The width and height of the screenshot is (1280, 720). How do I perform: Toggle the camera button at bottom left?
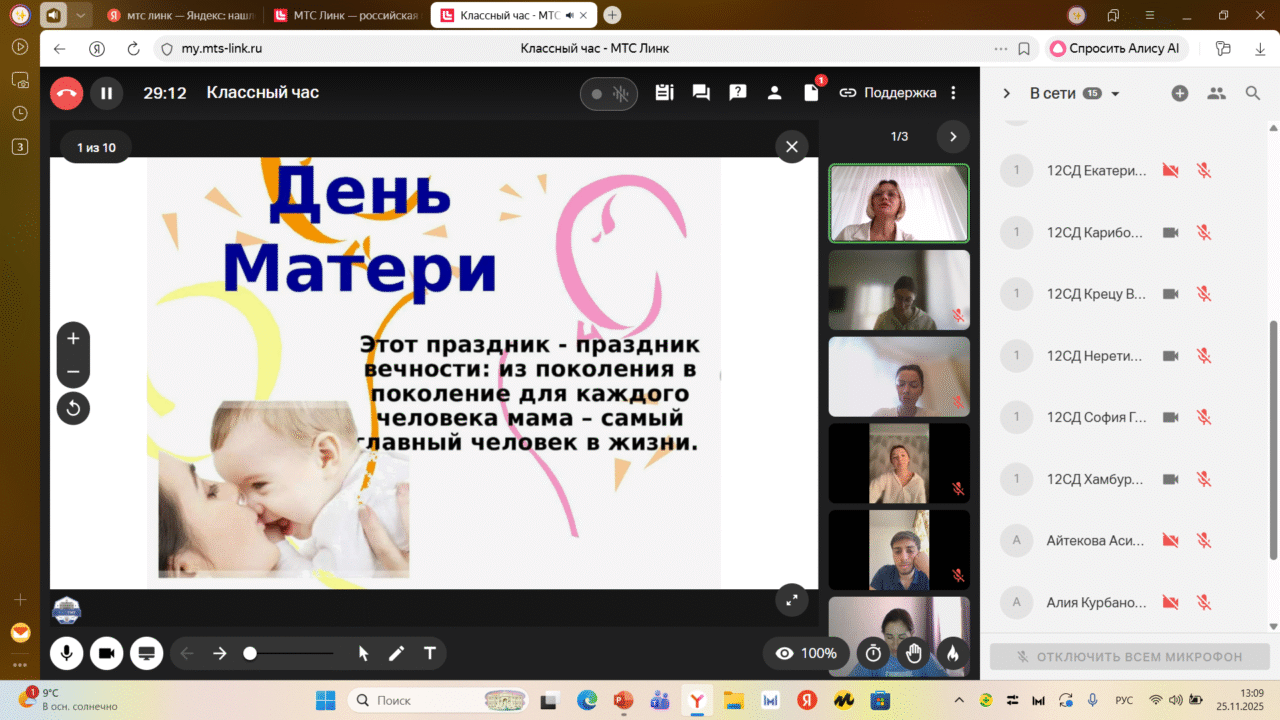pyautogui.click(x=106, y=653)
